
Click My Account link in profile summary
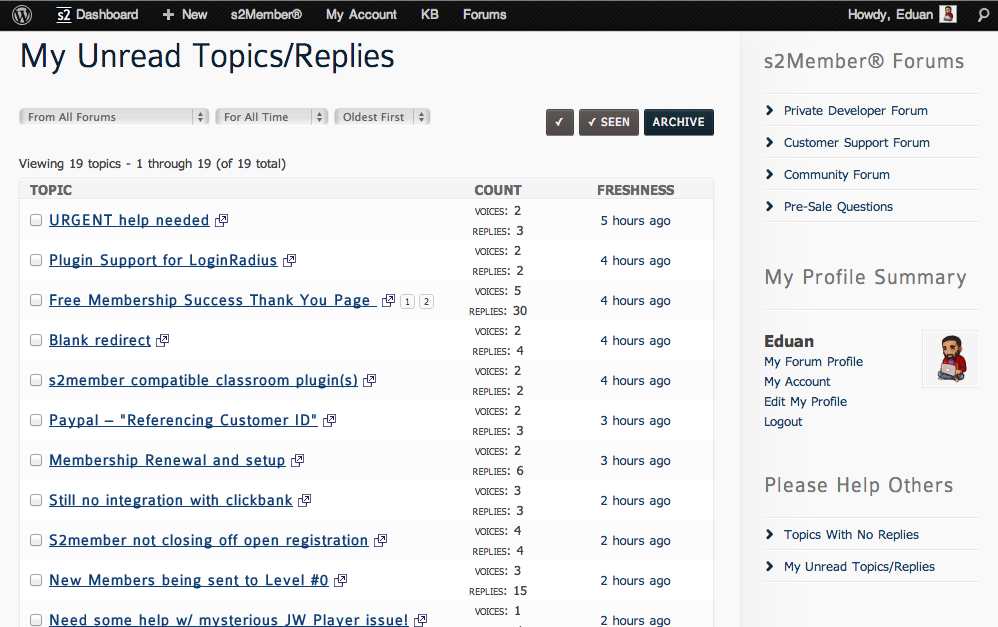click(x=797, y=382)
